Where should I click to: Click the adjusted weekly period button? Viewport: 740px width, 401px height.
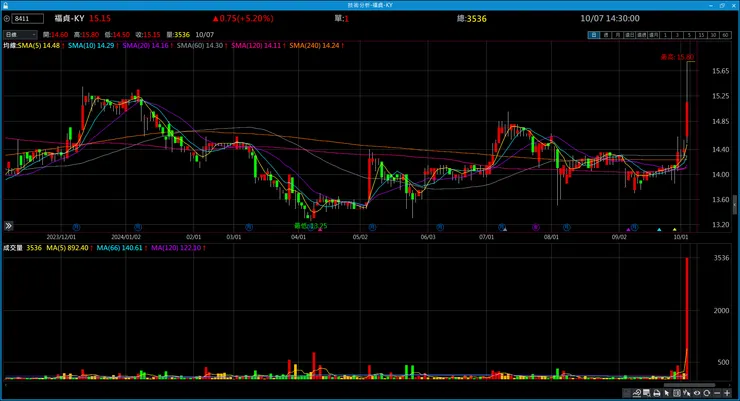pos(641,35)
